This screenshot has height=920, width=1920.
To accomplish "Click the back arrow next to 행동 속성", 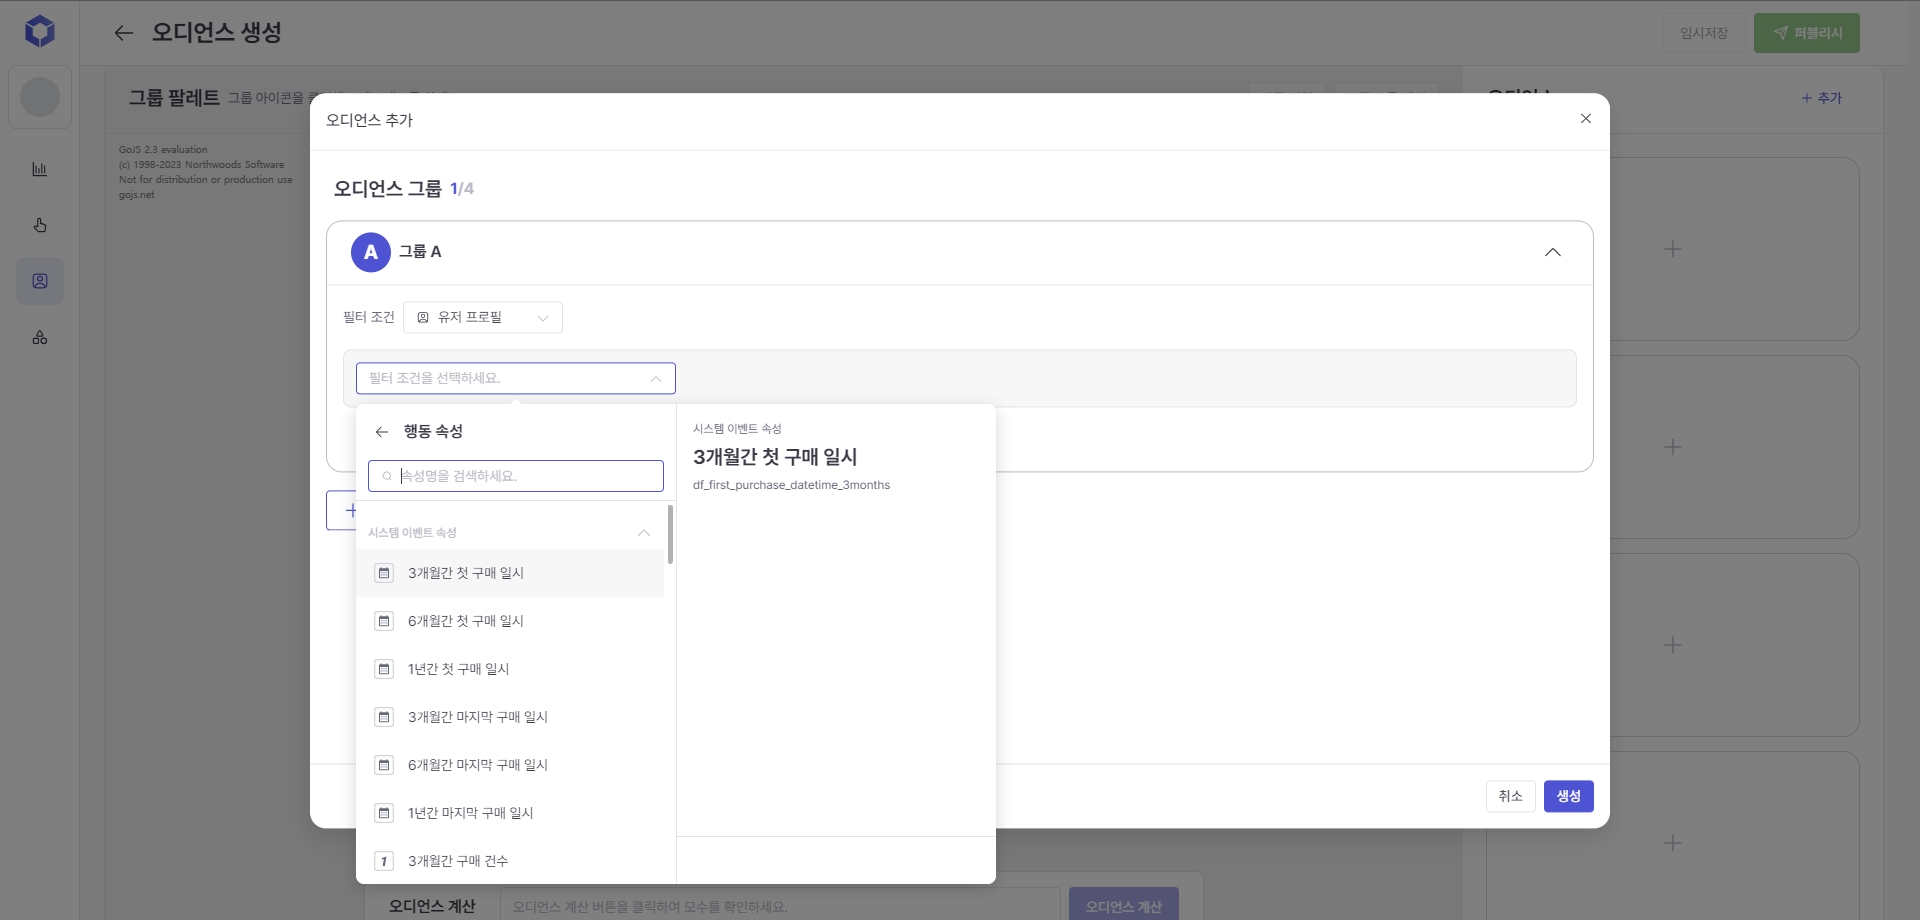I will click(x=381, y=432).
